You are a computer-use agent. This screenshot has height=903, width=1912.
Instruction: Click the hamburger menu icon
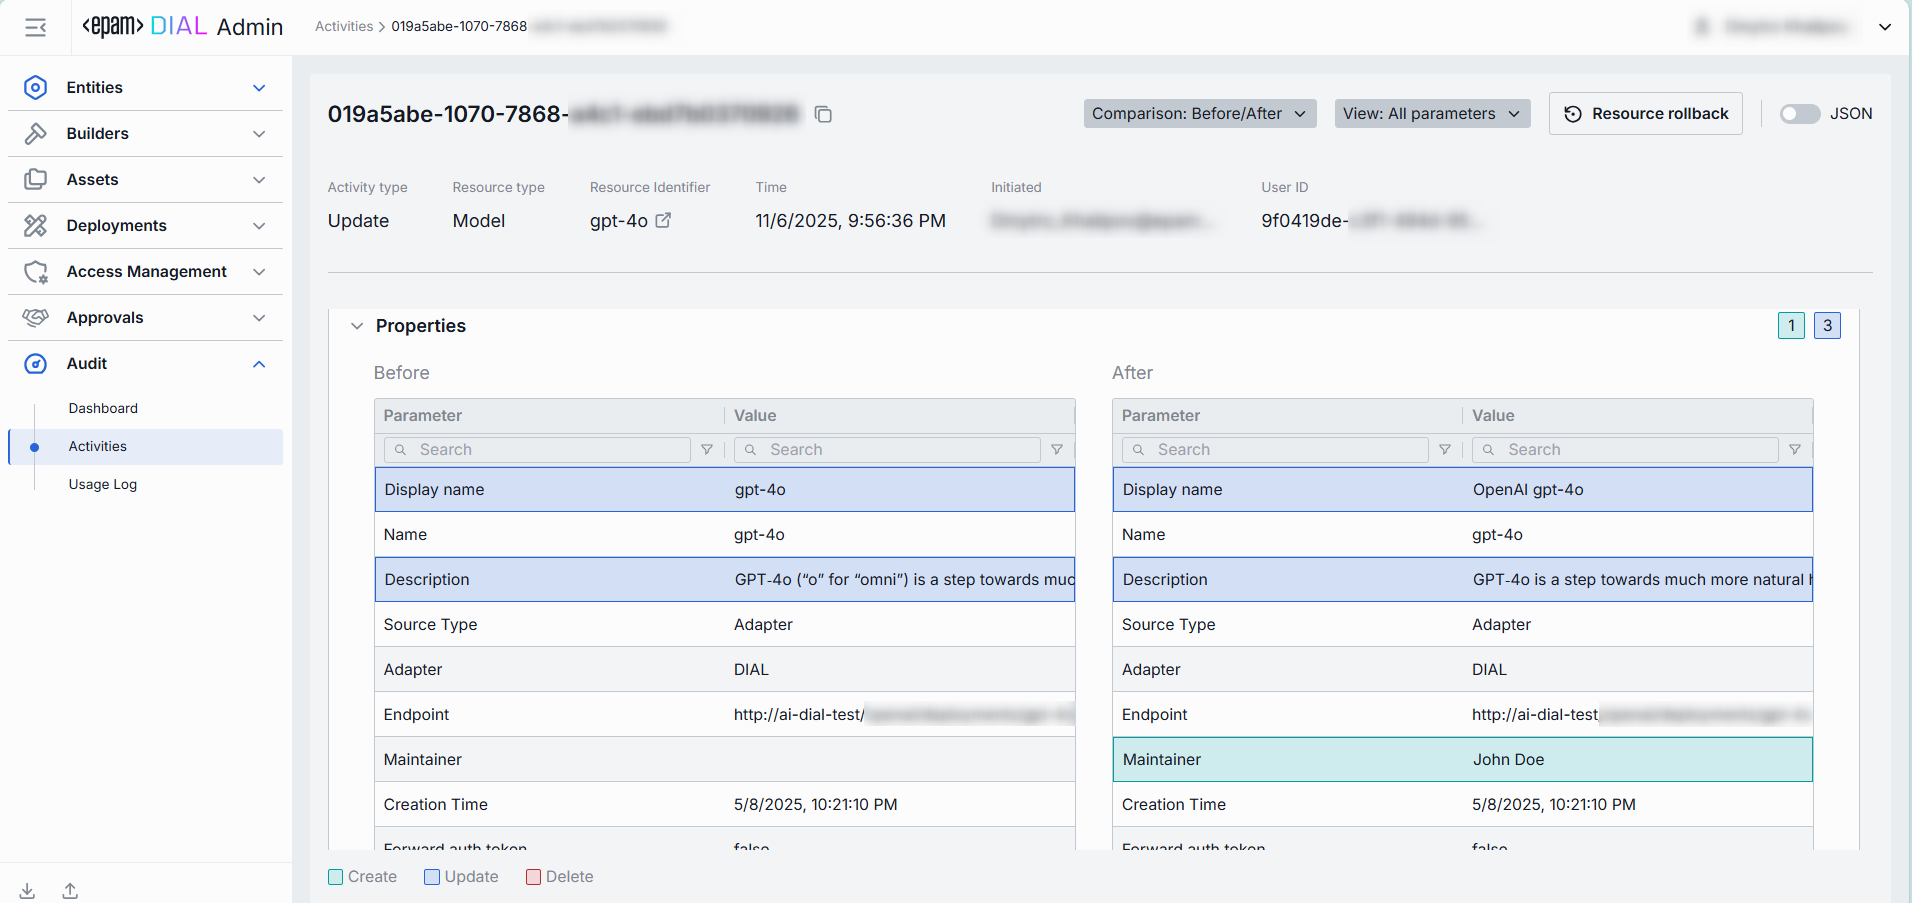click(x=35, y=27)
